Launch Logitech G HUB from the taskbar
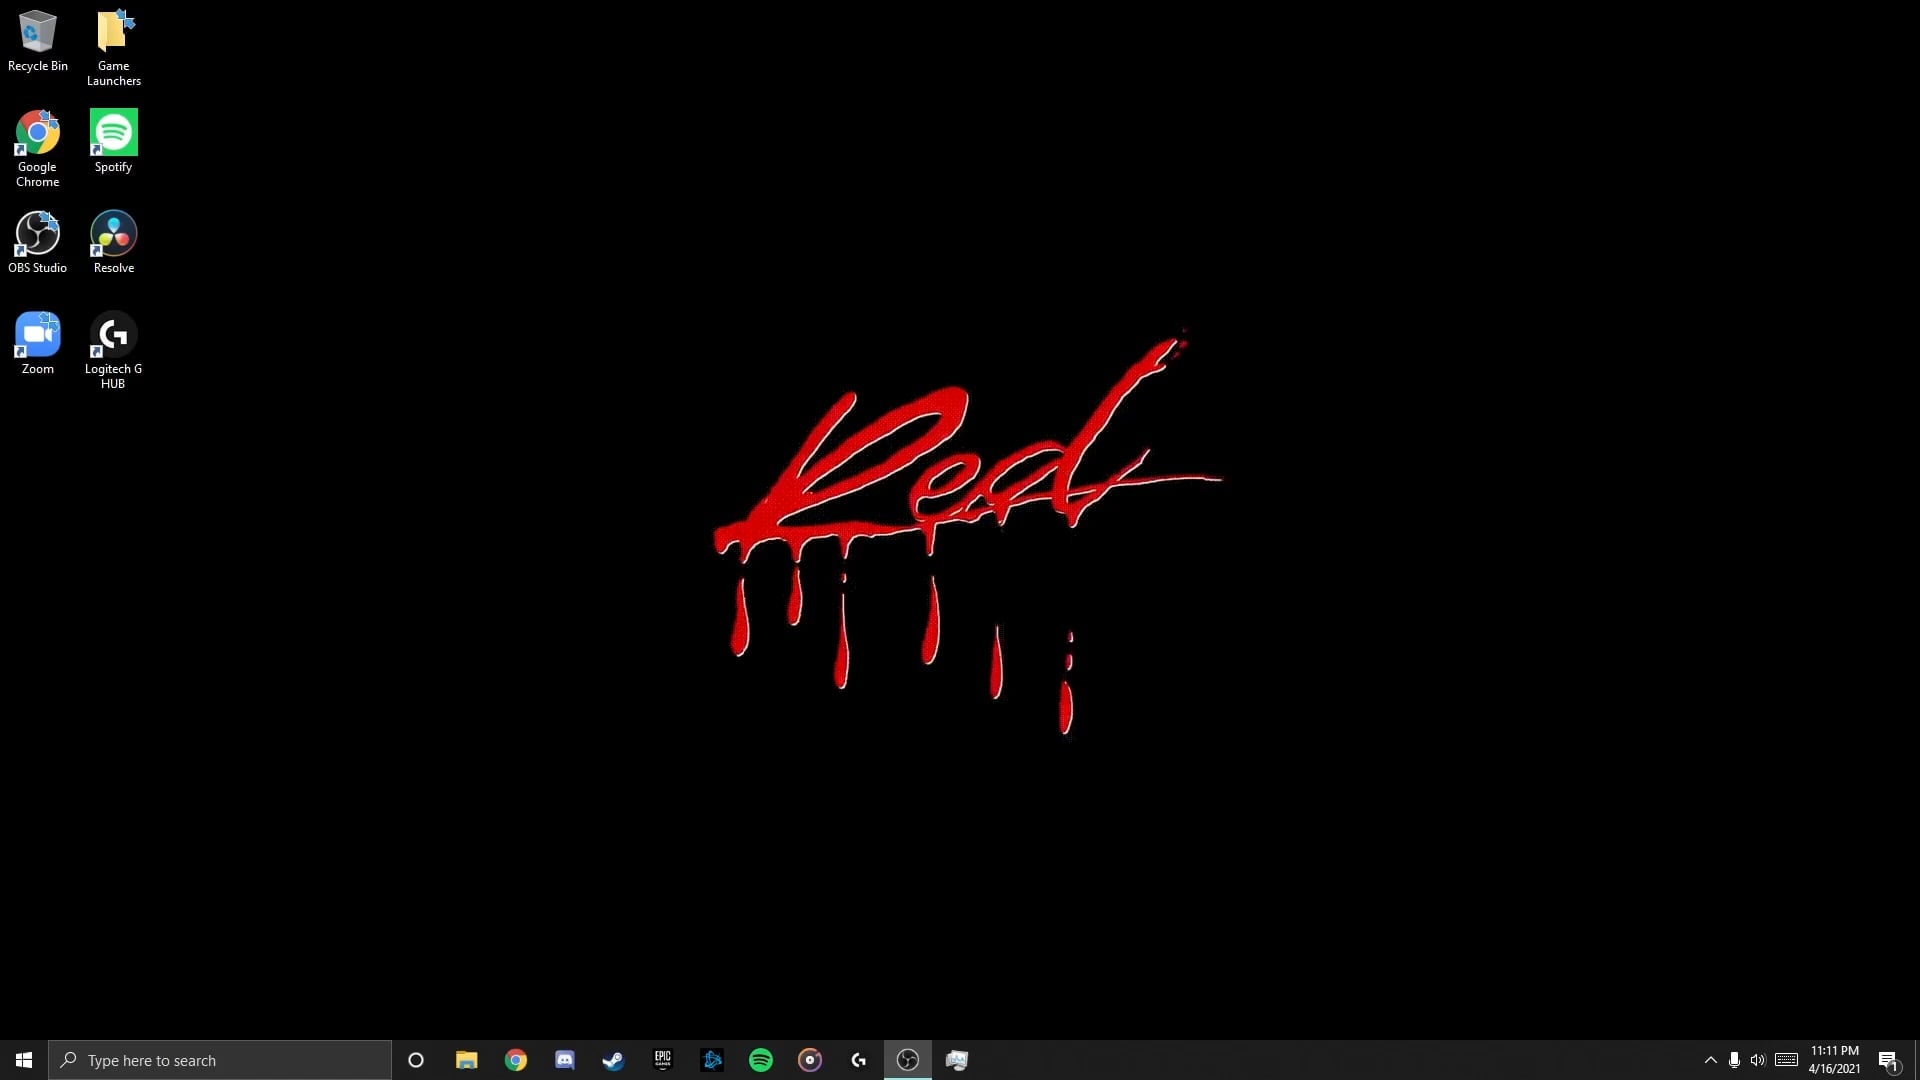 859,1059
